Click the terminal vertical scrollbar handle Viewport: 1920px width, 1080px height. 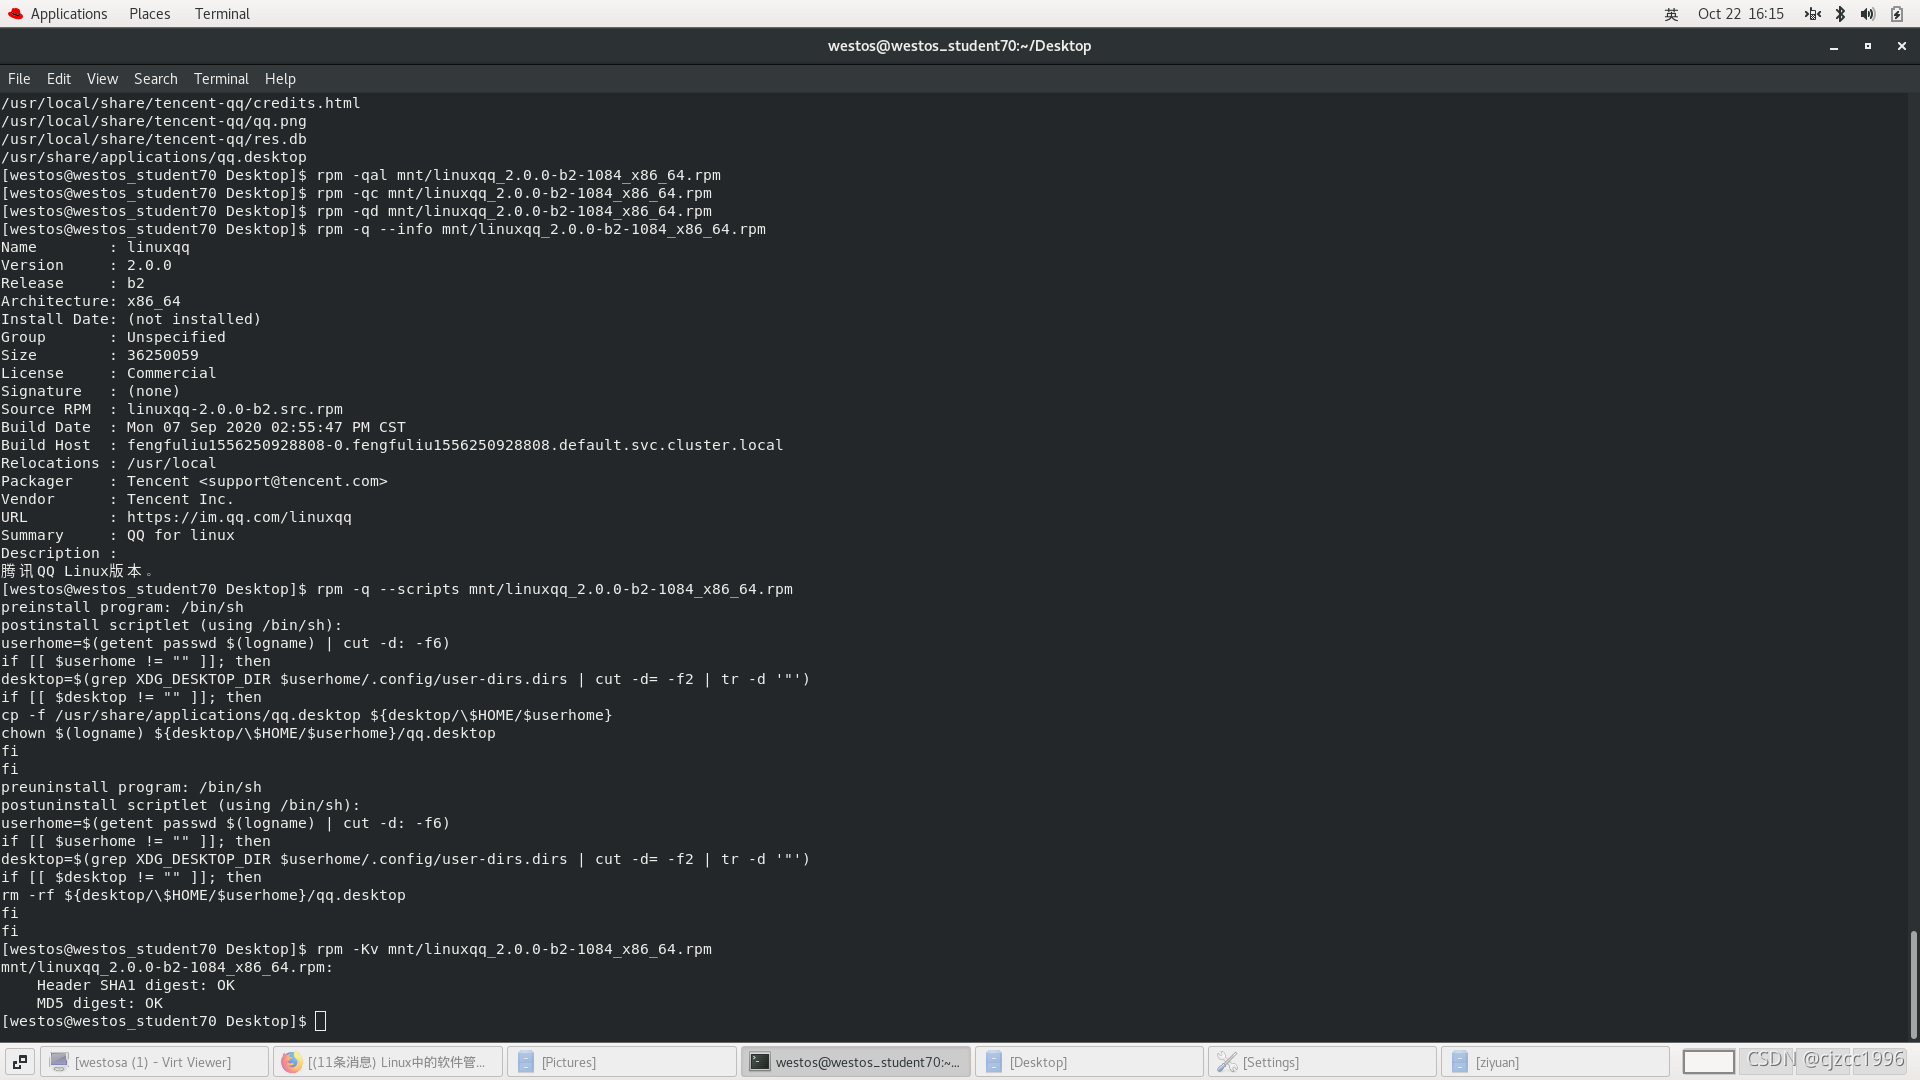(x=1913, y=984)
